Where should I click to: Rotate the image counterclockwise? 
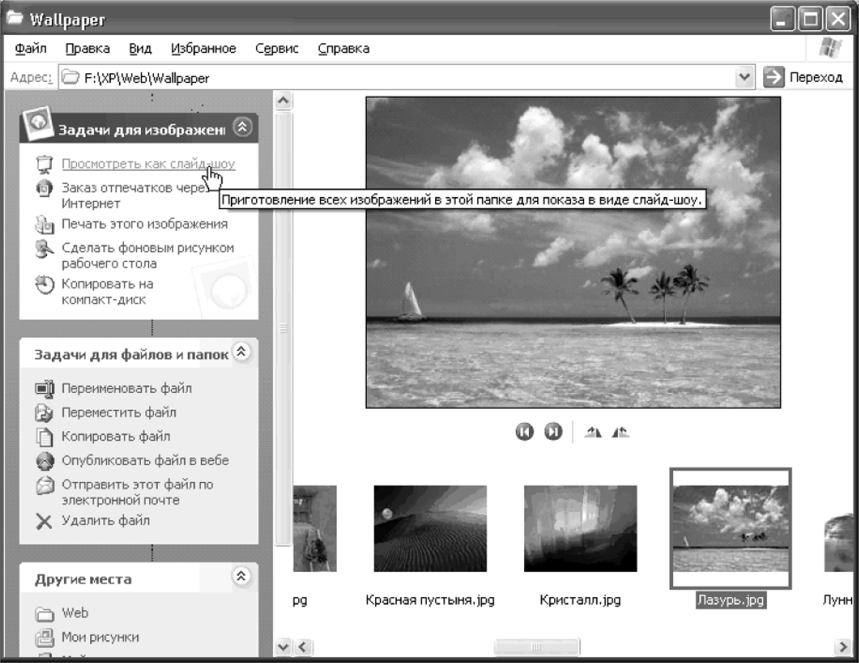click(621, 432)
